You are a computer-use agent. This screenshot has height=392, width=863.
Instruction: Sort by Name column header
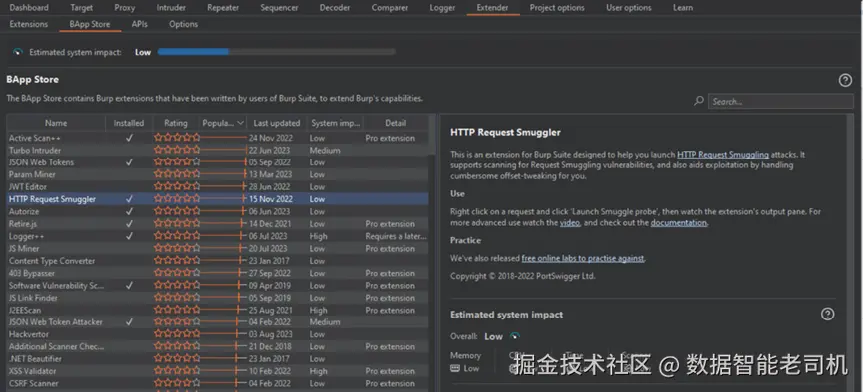[x=56, y=123]
